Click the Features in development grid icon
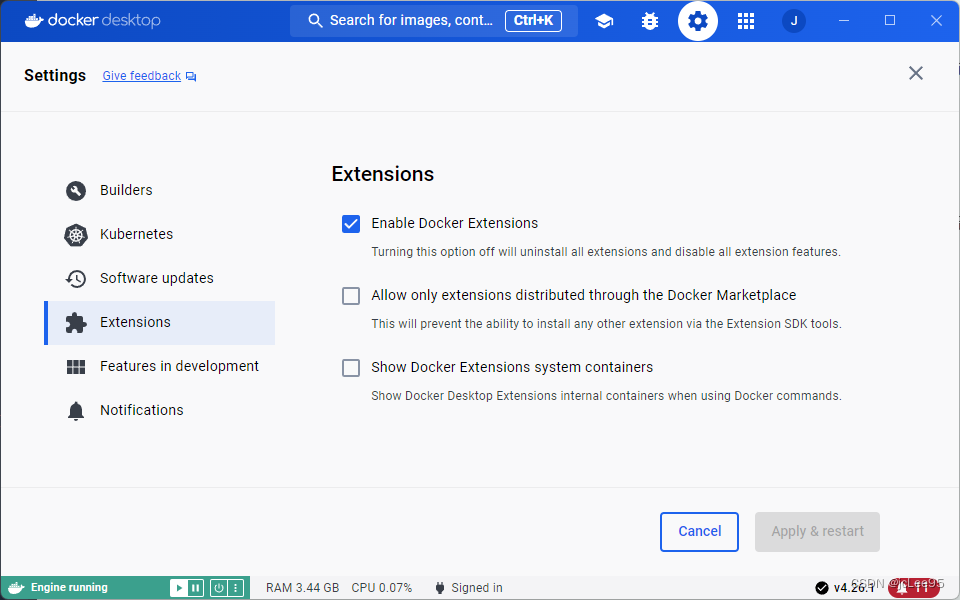This screenshot has width=960, height=600. coord(76,367)
